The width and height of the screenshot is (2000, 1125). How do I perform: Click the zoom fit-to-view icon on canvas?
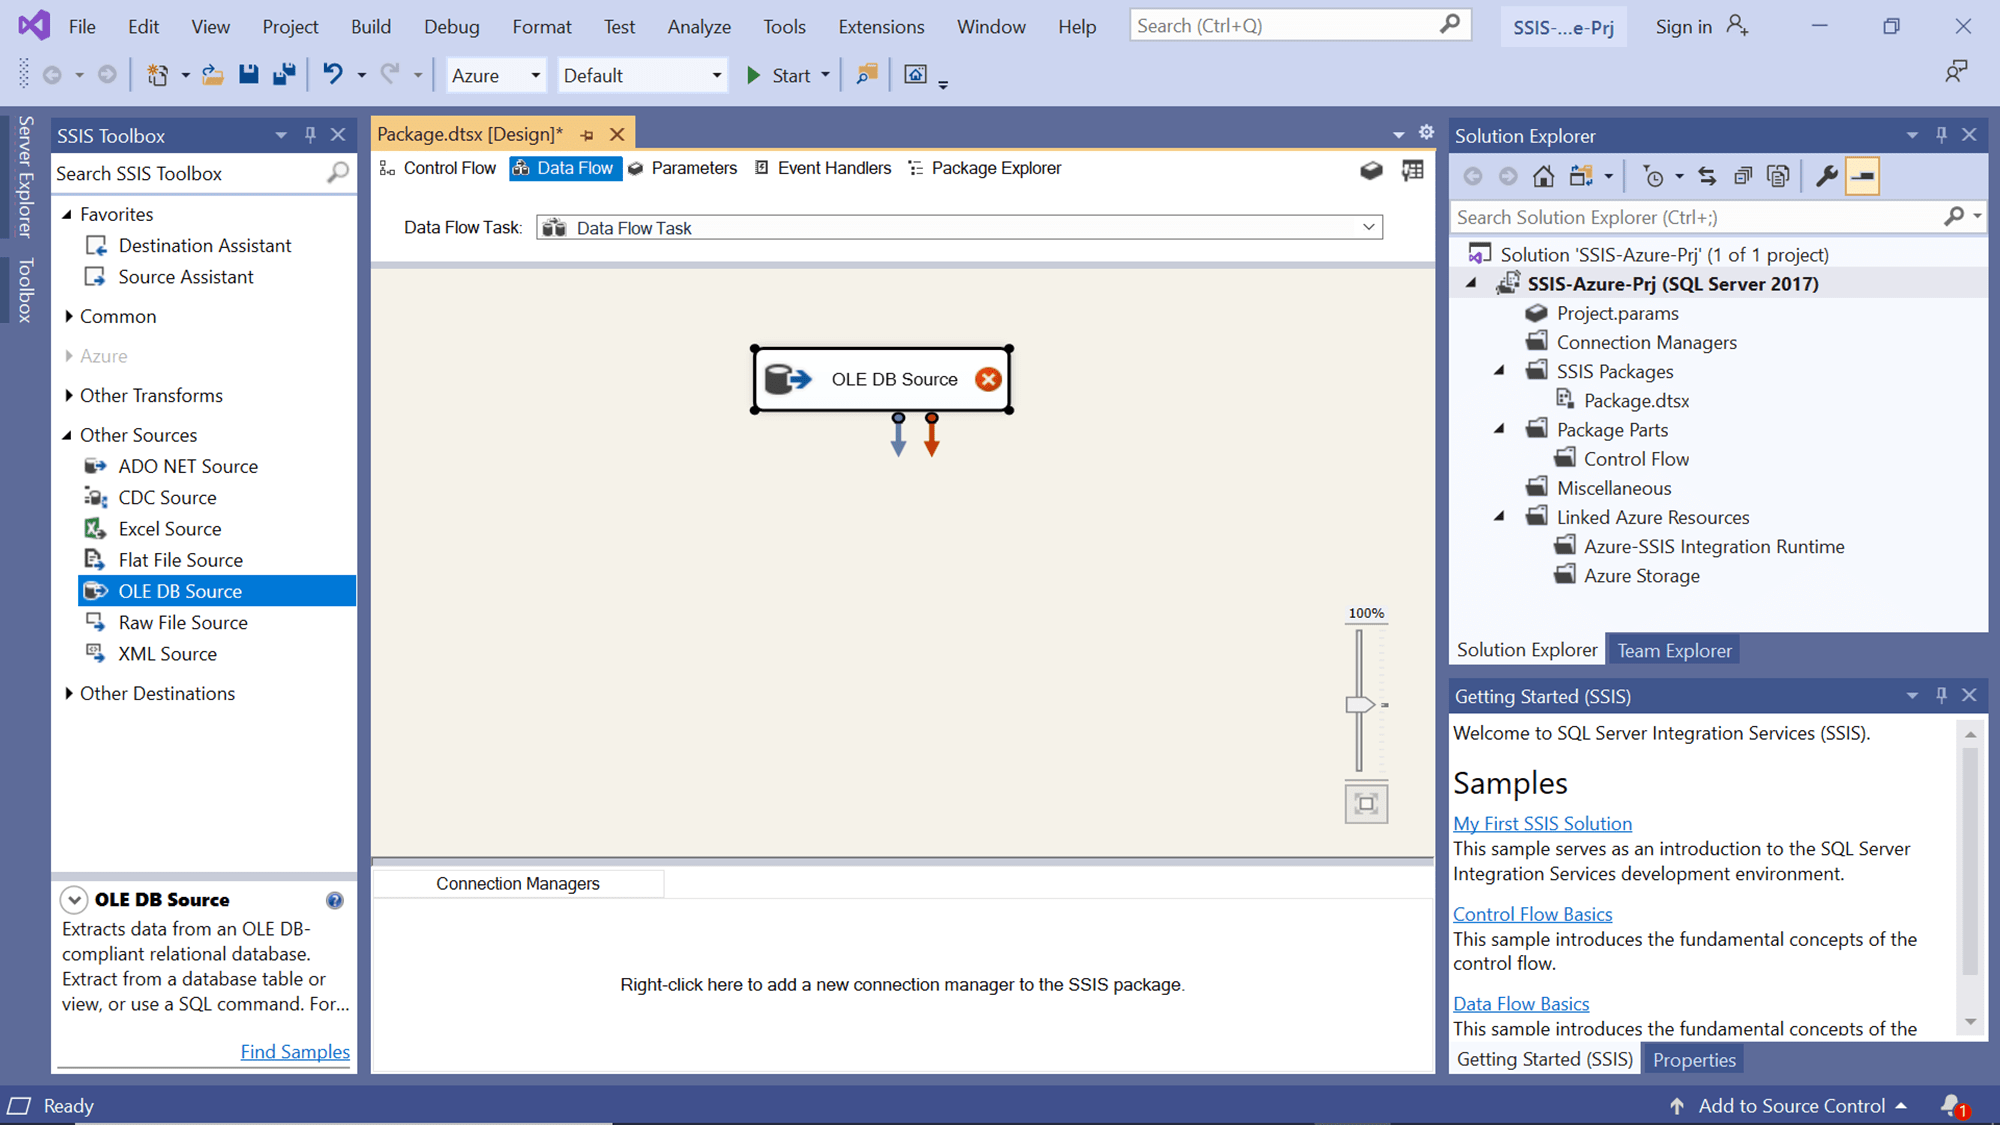(x=1366, y=804)
